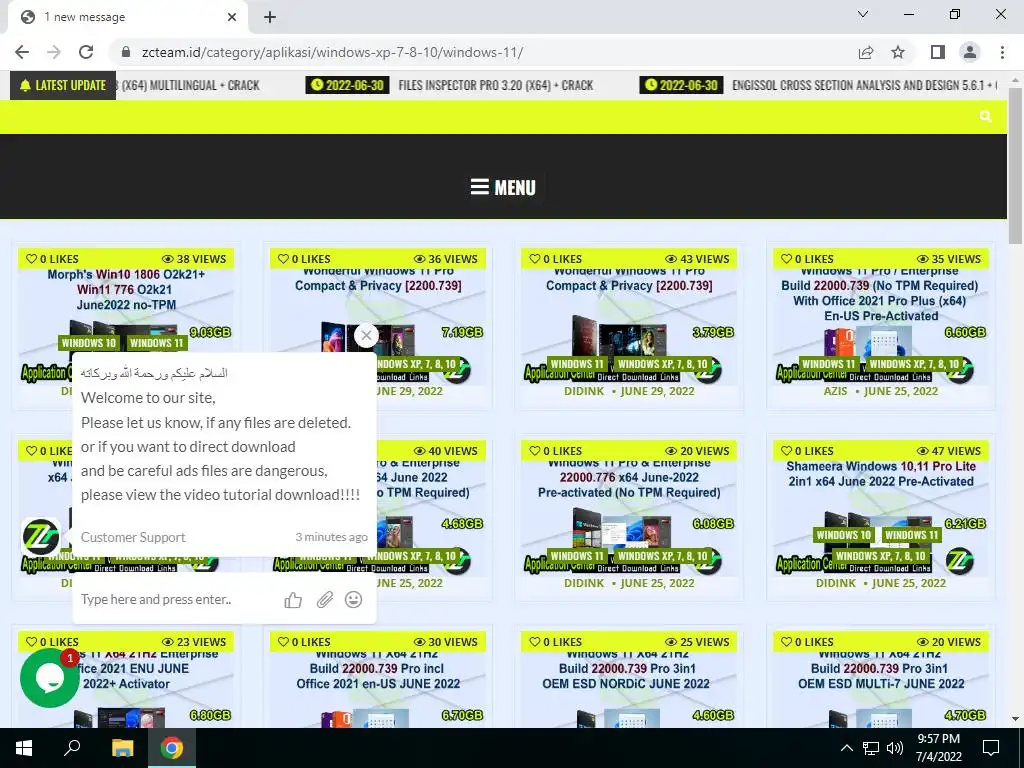Open Engissol Cross Section Analysis ticker link

(x=864, y=86)
